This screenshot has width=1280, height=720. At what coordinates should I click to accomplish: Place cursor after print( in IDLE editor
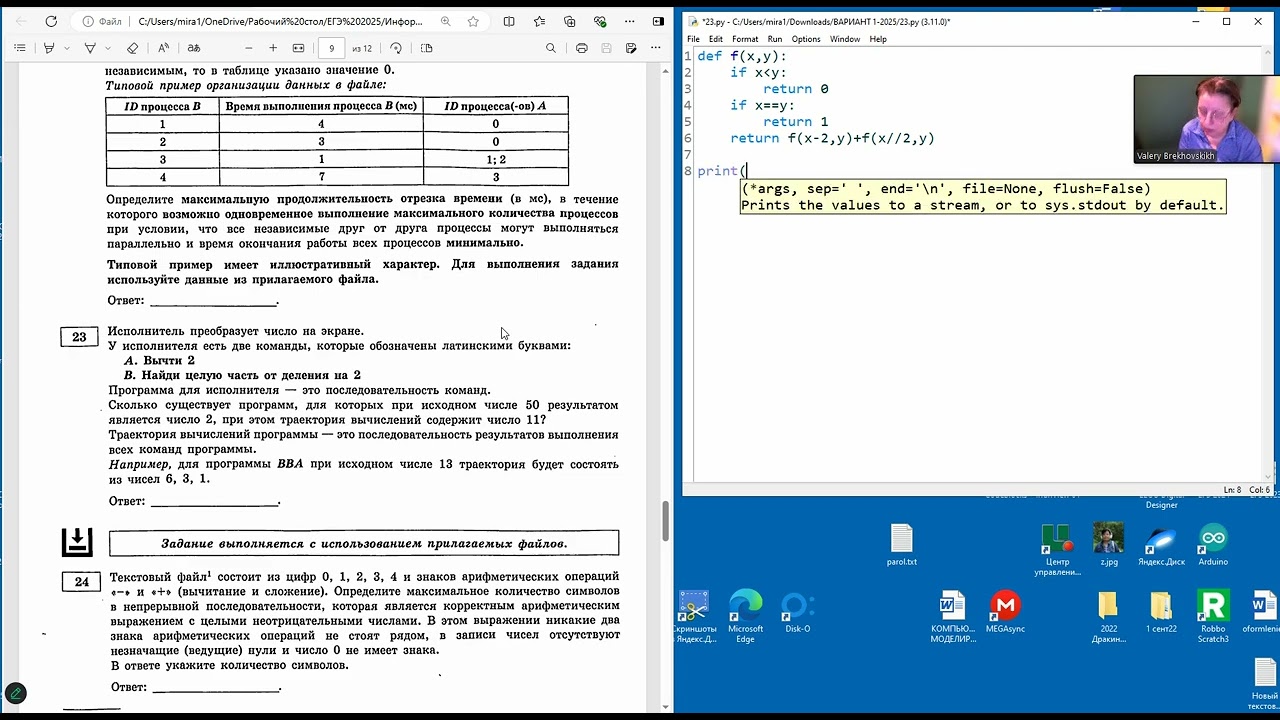747,171
